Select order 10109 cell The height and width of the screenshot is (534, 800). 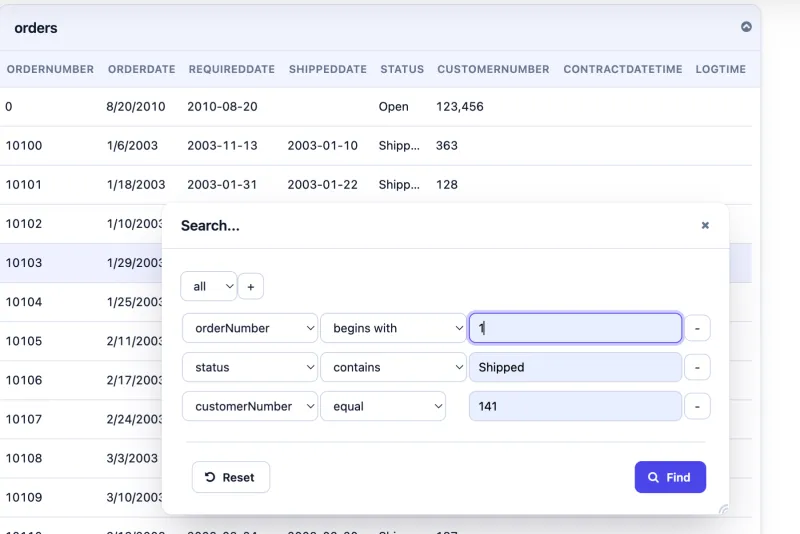(x=24, y=498)
